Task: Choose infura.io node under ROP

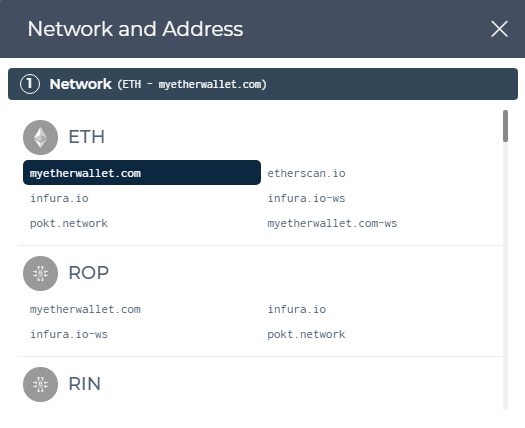Action: point(297,309)
